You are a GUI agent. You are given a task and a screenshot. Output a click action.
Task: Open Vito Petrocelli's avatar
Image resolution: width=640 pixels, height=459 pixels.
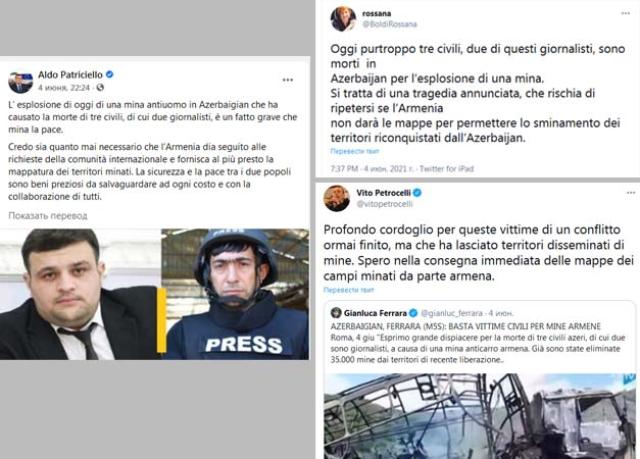point(336,198)
